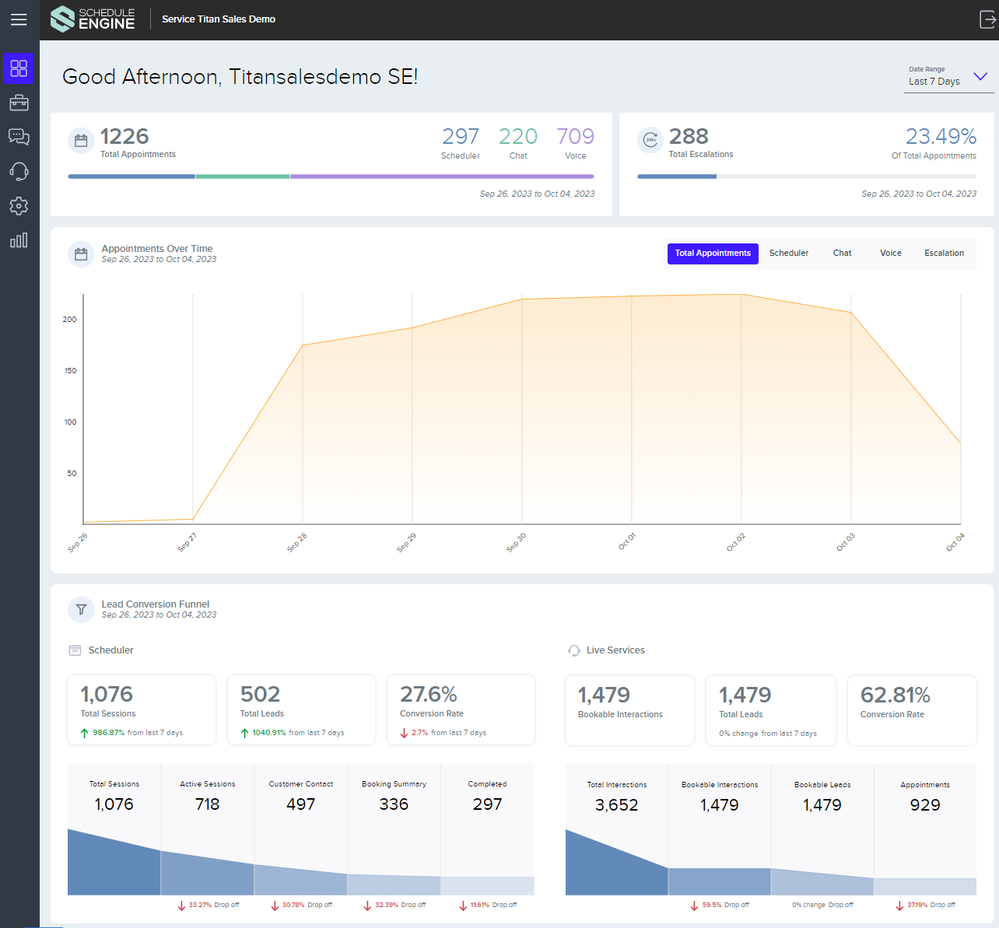Screen dimensions: 999x928
Task: Switch chart to Chat tab
Action: tap(842, 254)
